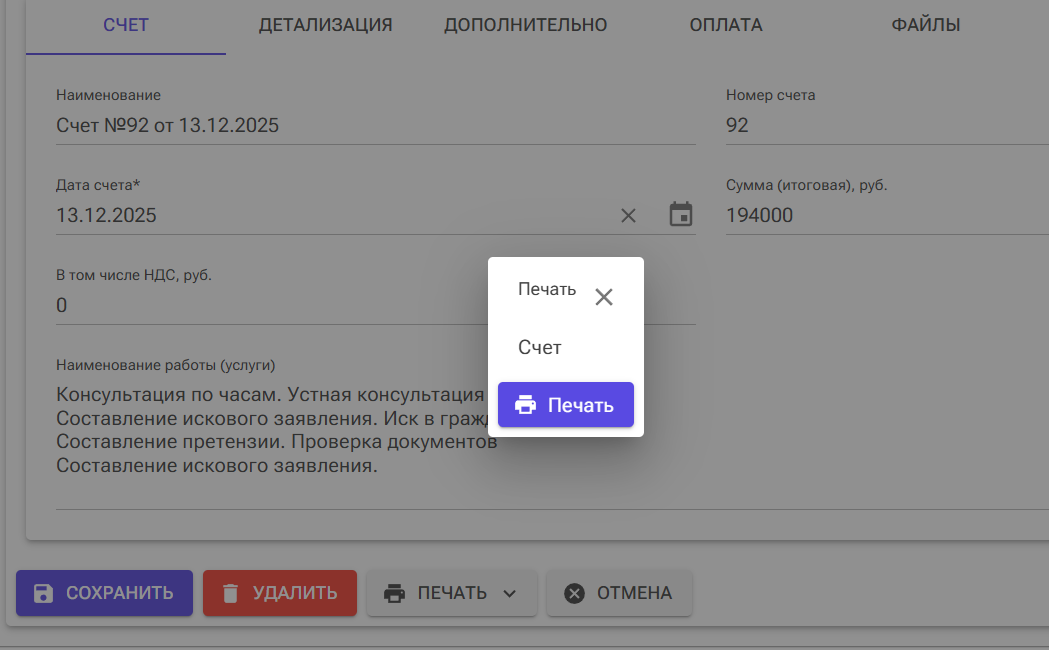Clear the invoice date with the X icon
Image resolution: width=1049 pixels, height=650 pixels.
point(628,215)
